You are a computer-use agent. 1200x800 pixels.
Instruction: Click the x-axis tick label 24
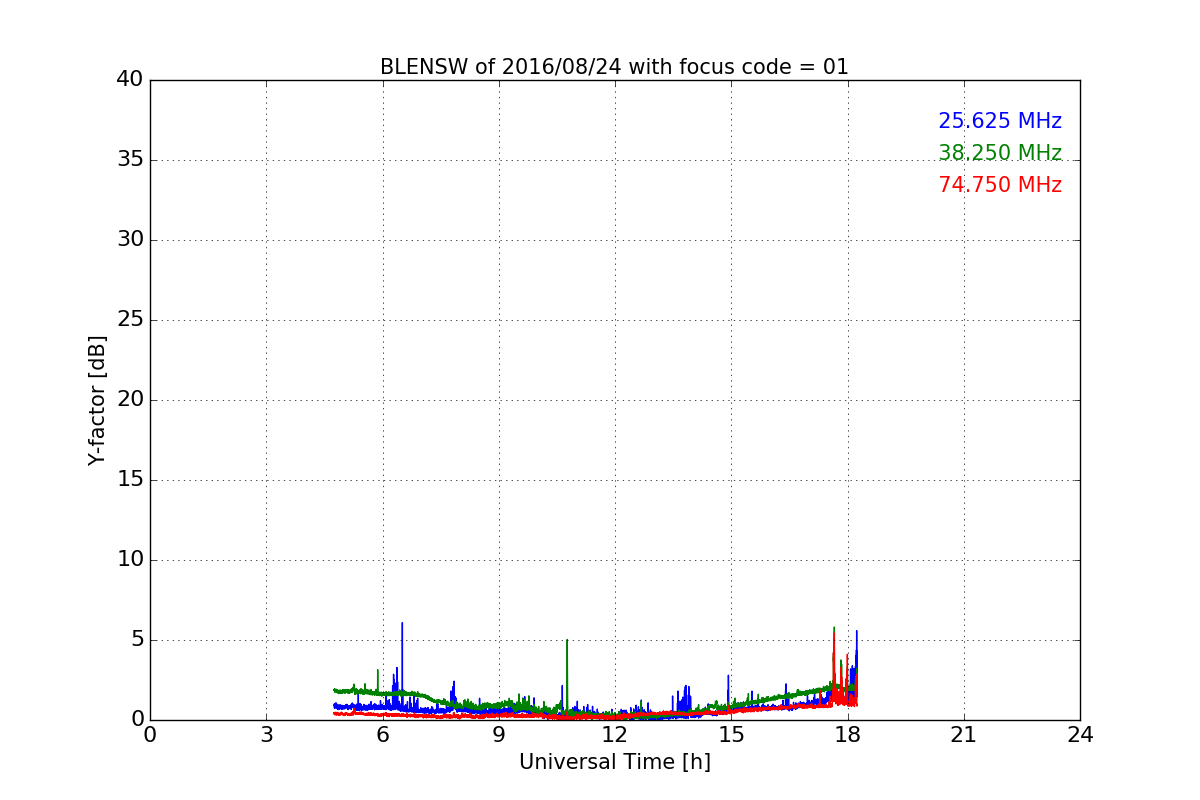[x=1080, y=735]
